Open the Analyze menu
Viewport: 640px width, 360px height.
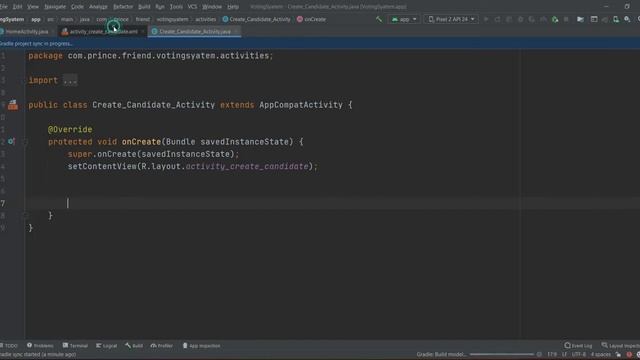(98, 7)
